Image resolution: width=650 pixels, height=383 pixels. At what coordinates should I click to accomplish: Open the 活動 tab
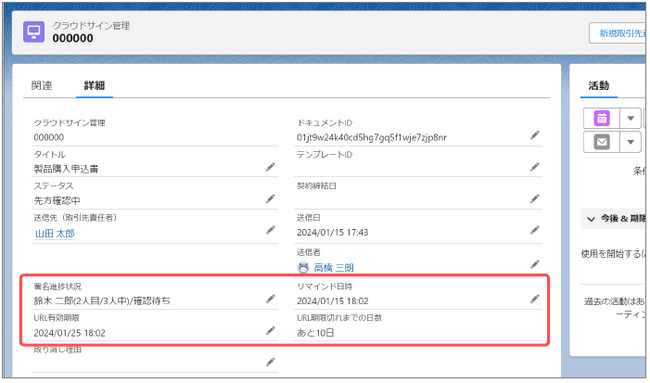599,86
